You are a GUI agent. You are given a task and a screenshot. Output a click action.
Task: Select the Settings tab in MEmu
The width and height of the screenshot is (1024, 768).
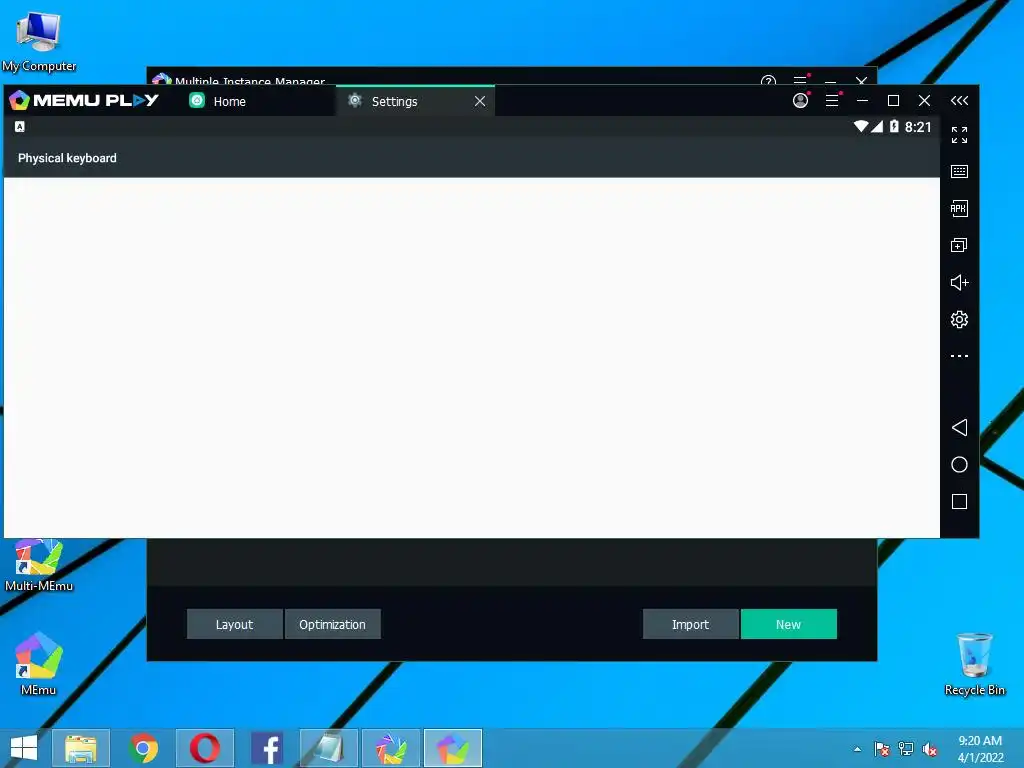point(414,101)
